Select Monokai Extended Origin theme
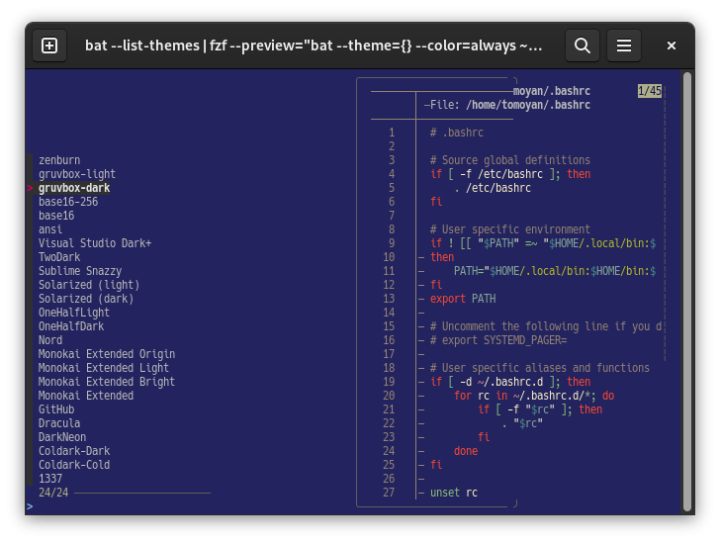Viewport: 720px width, 543px height. [x=106, y=354]
